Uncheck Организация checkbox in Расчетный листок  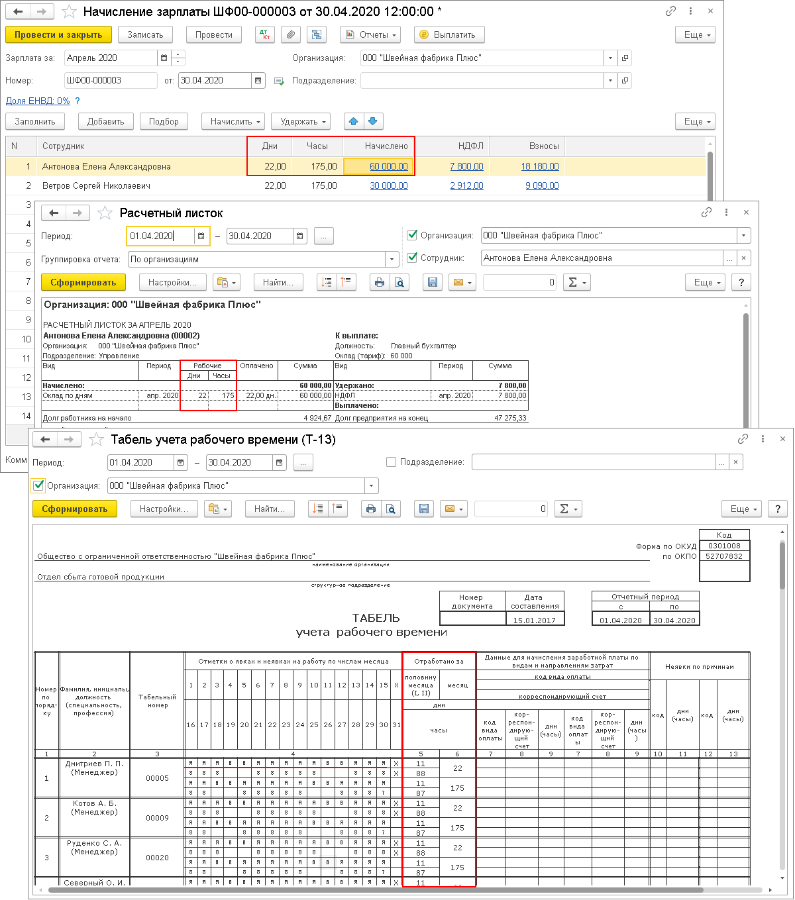click(412, 235)
